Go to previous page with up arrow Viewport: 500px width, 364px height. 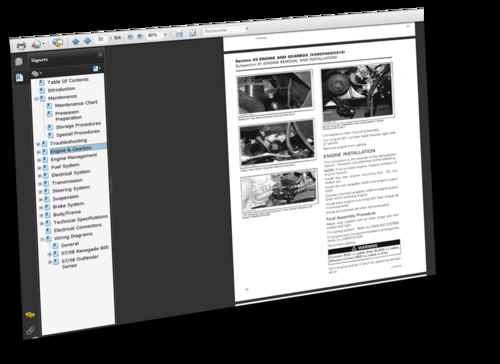coord(75,41)
